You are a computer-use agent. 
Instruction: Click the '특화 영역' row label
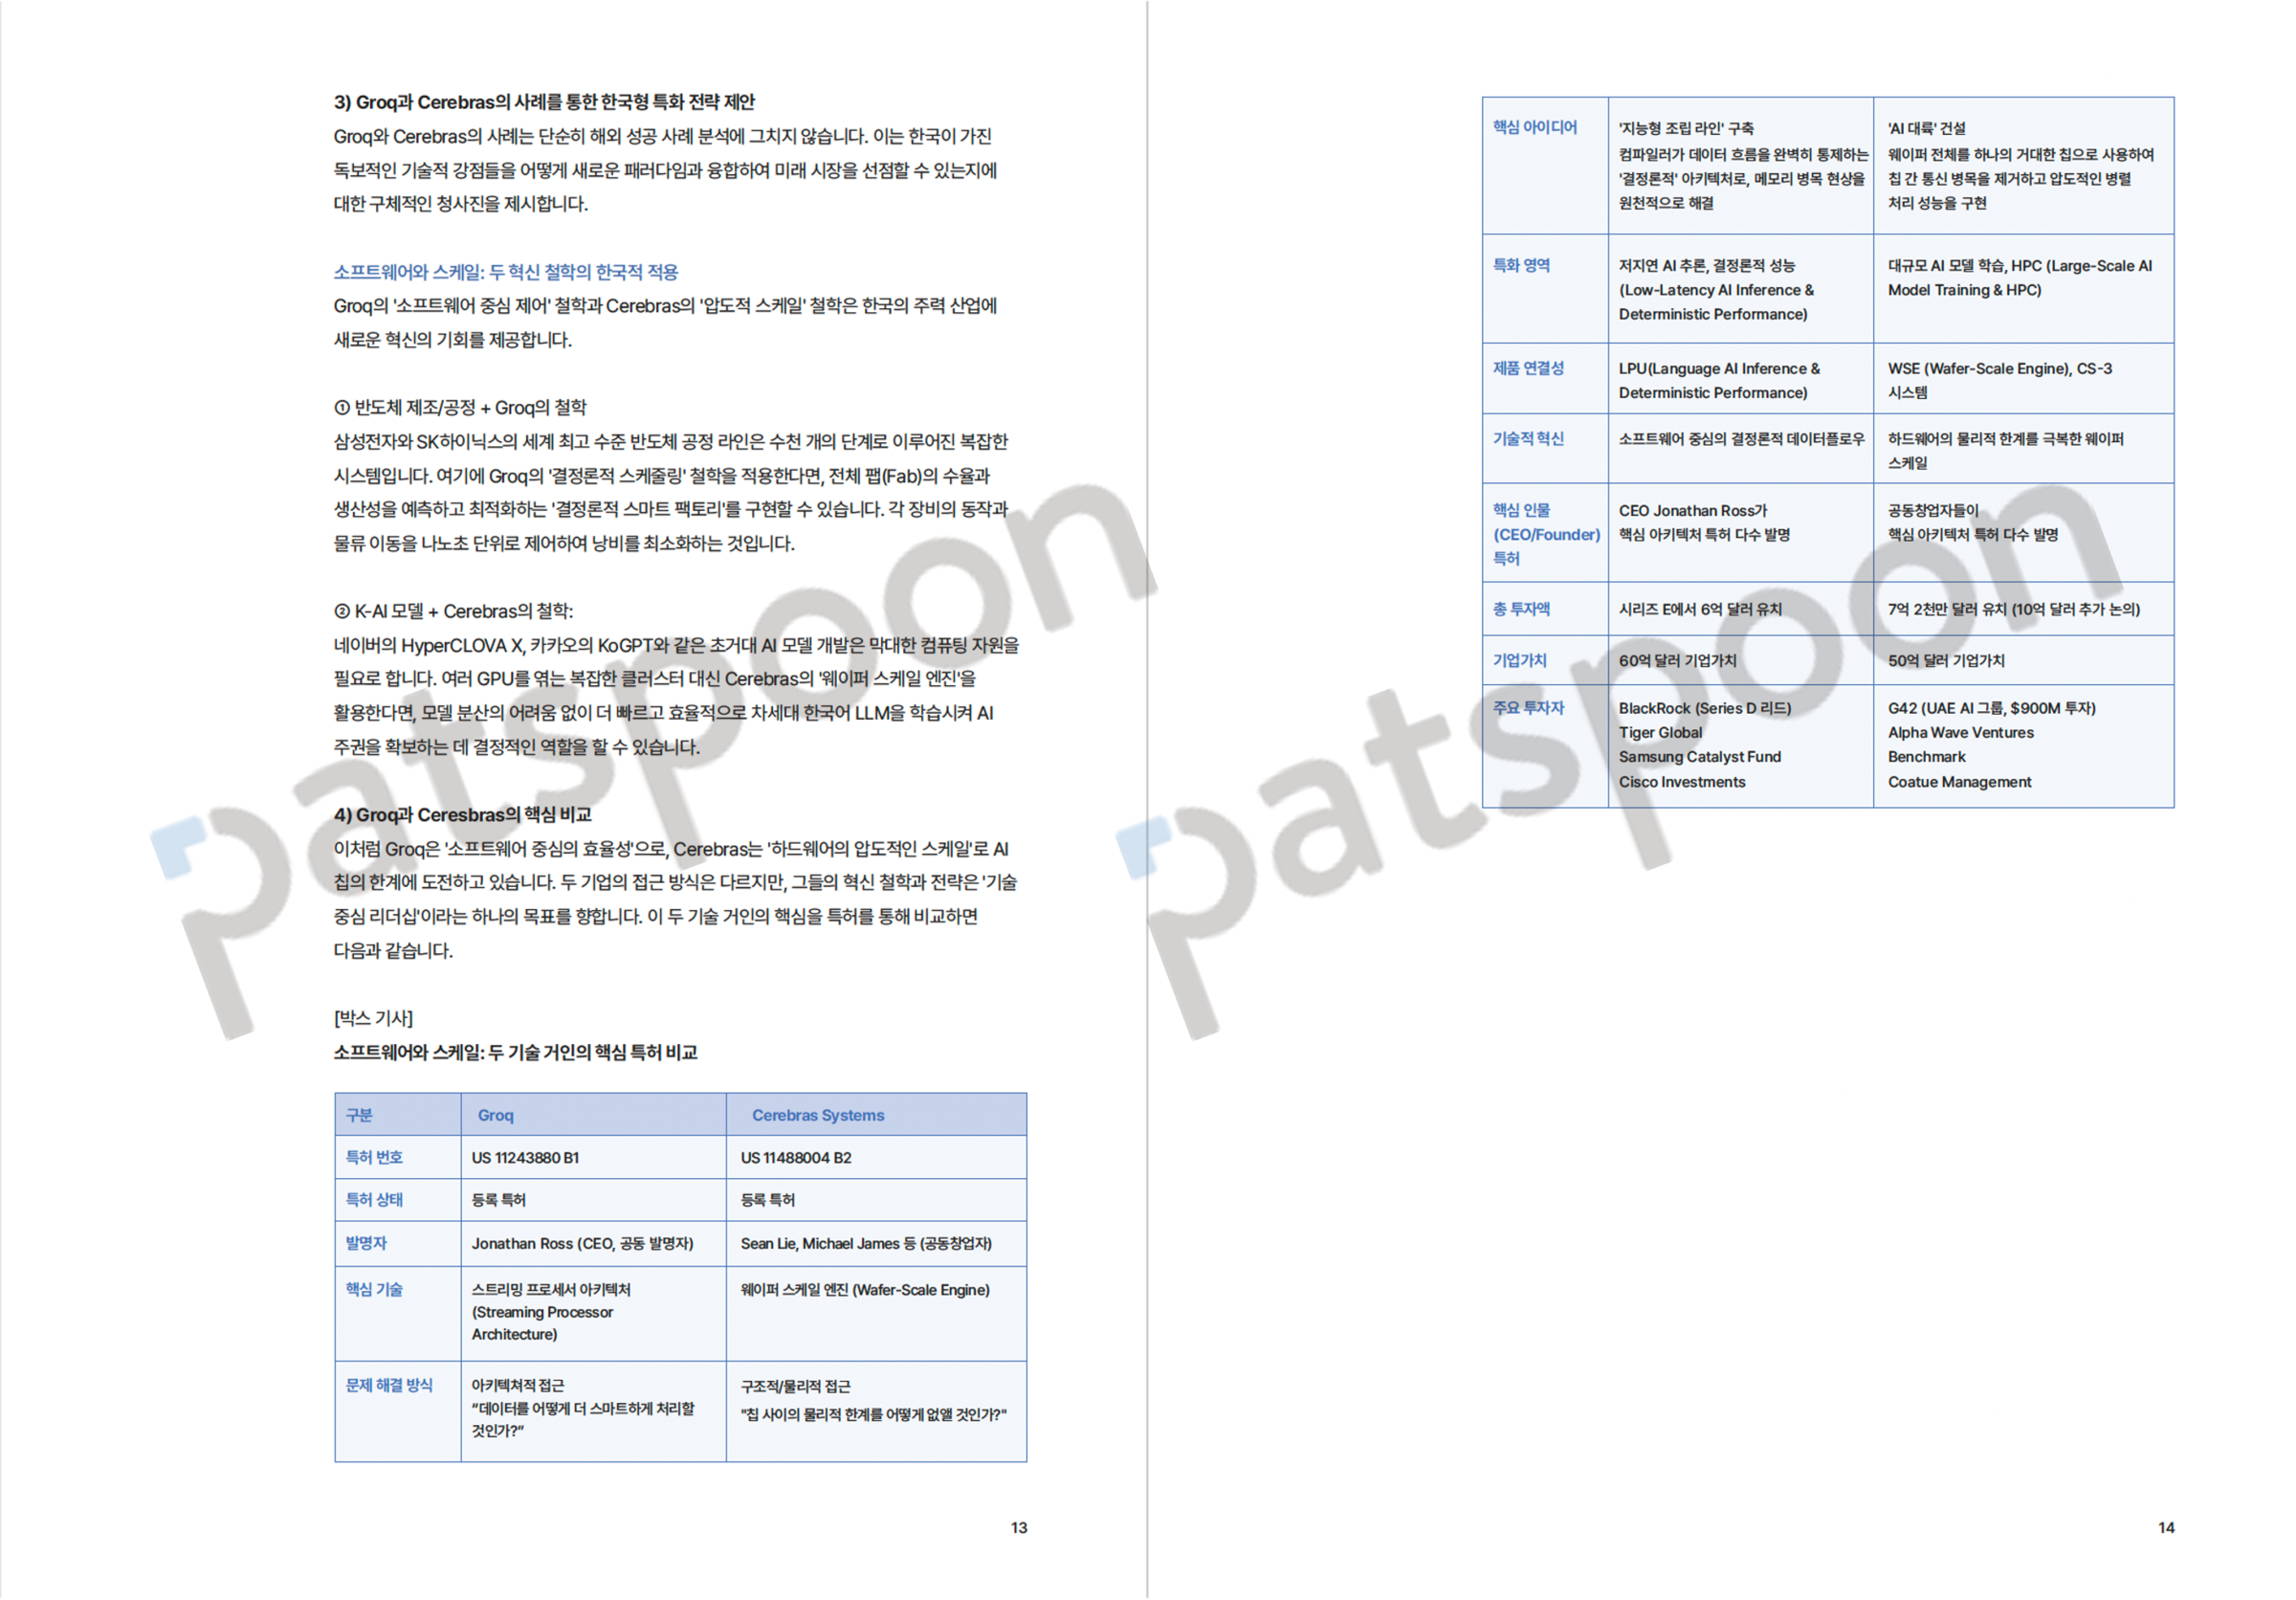(x=1521, y=265)
